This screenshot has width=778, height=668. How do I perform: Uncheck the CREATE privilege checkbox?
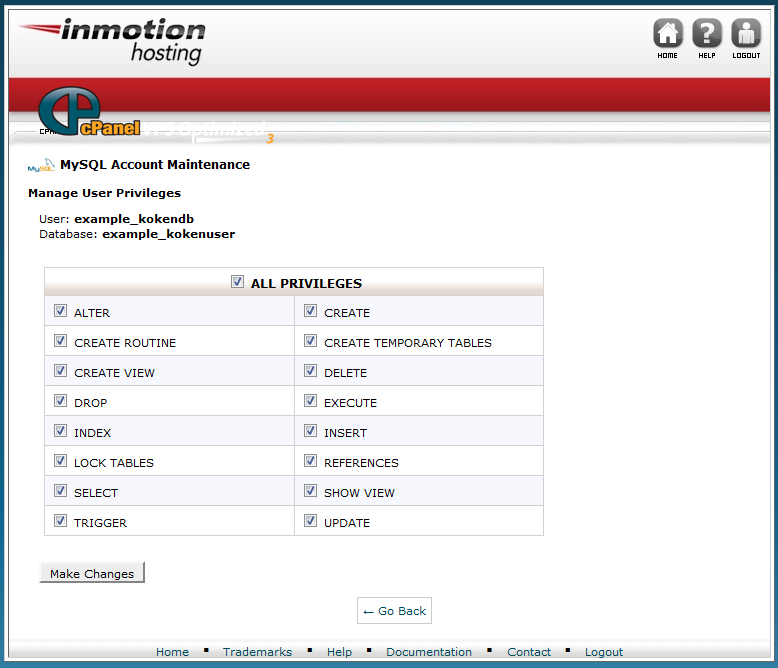(311, 311)
